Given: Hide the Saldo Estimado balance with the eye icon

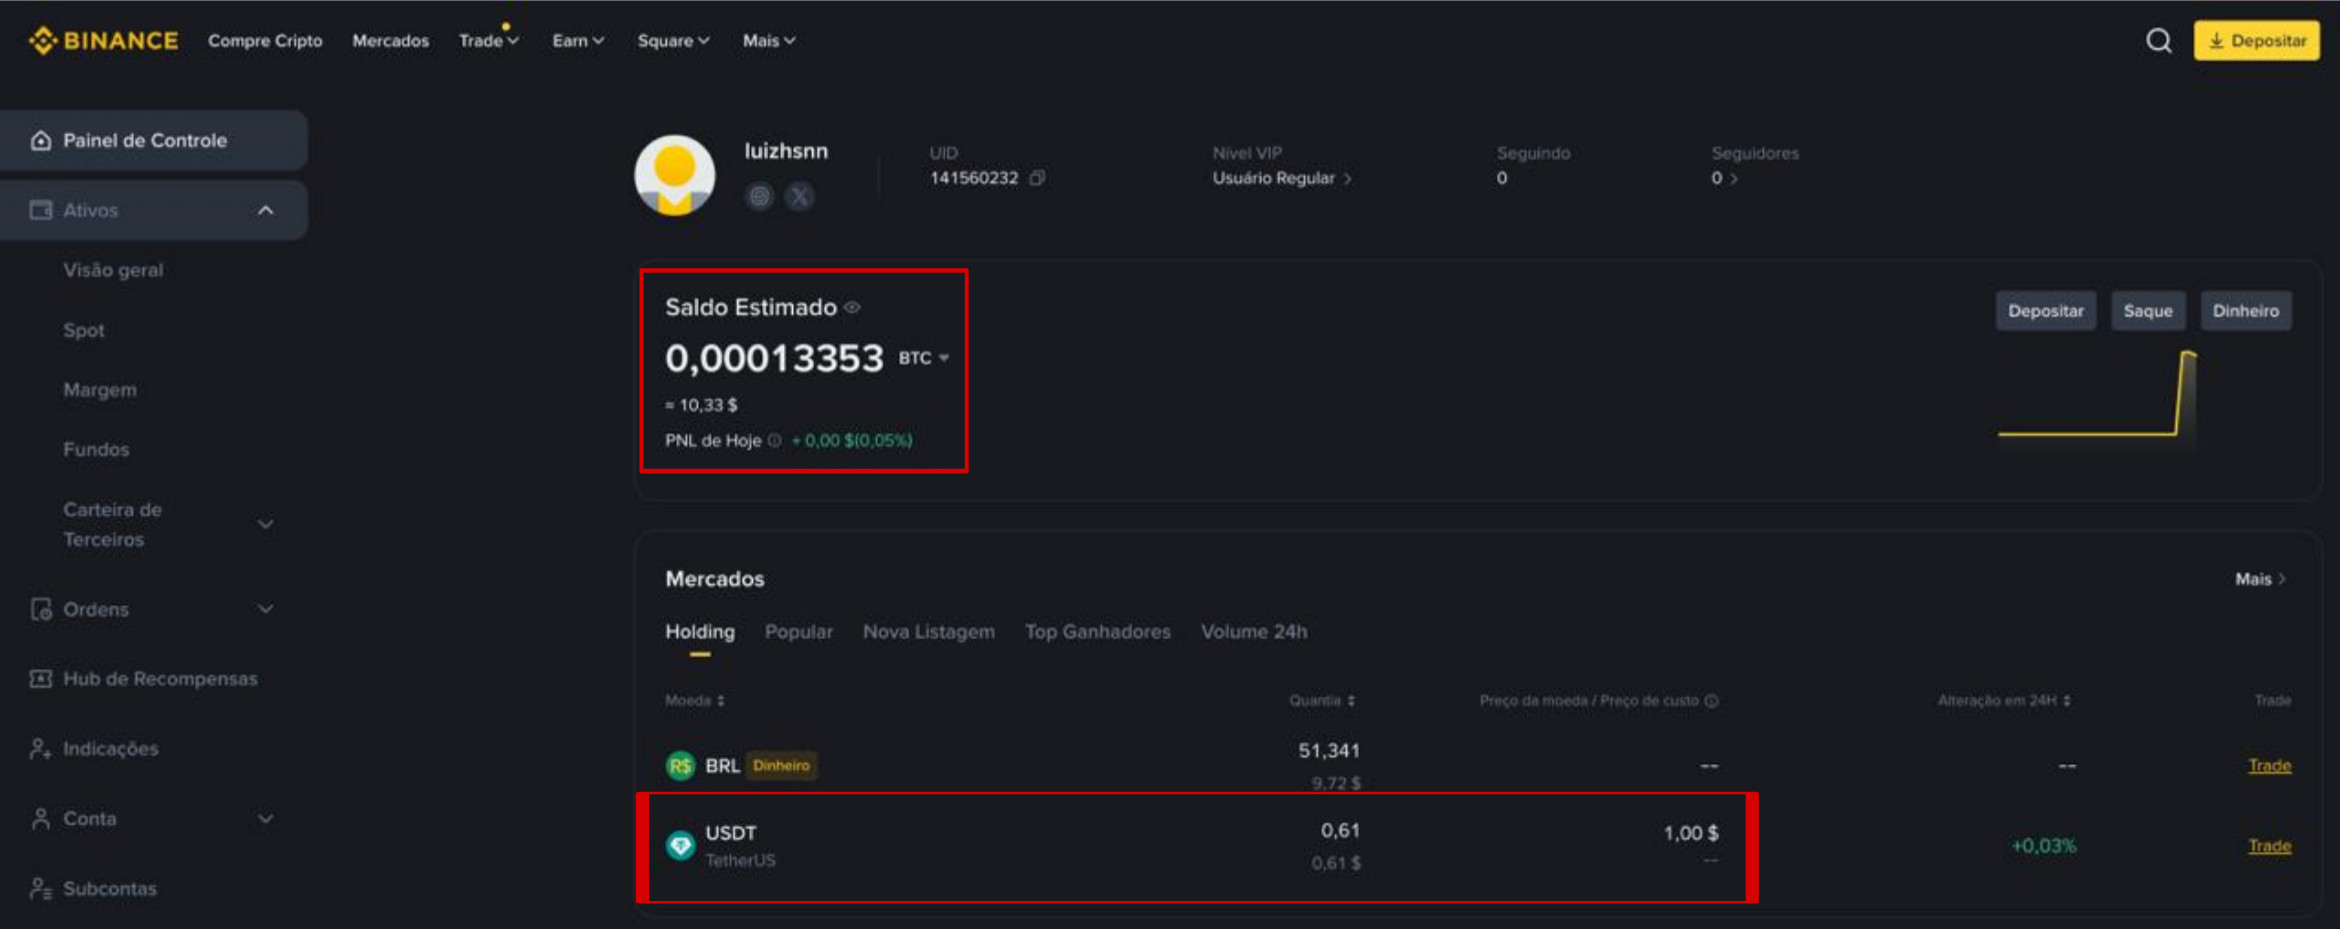Looking at the screenshot, I should (x=852, y=308).
